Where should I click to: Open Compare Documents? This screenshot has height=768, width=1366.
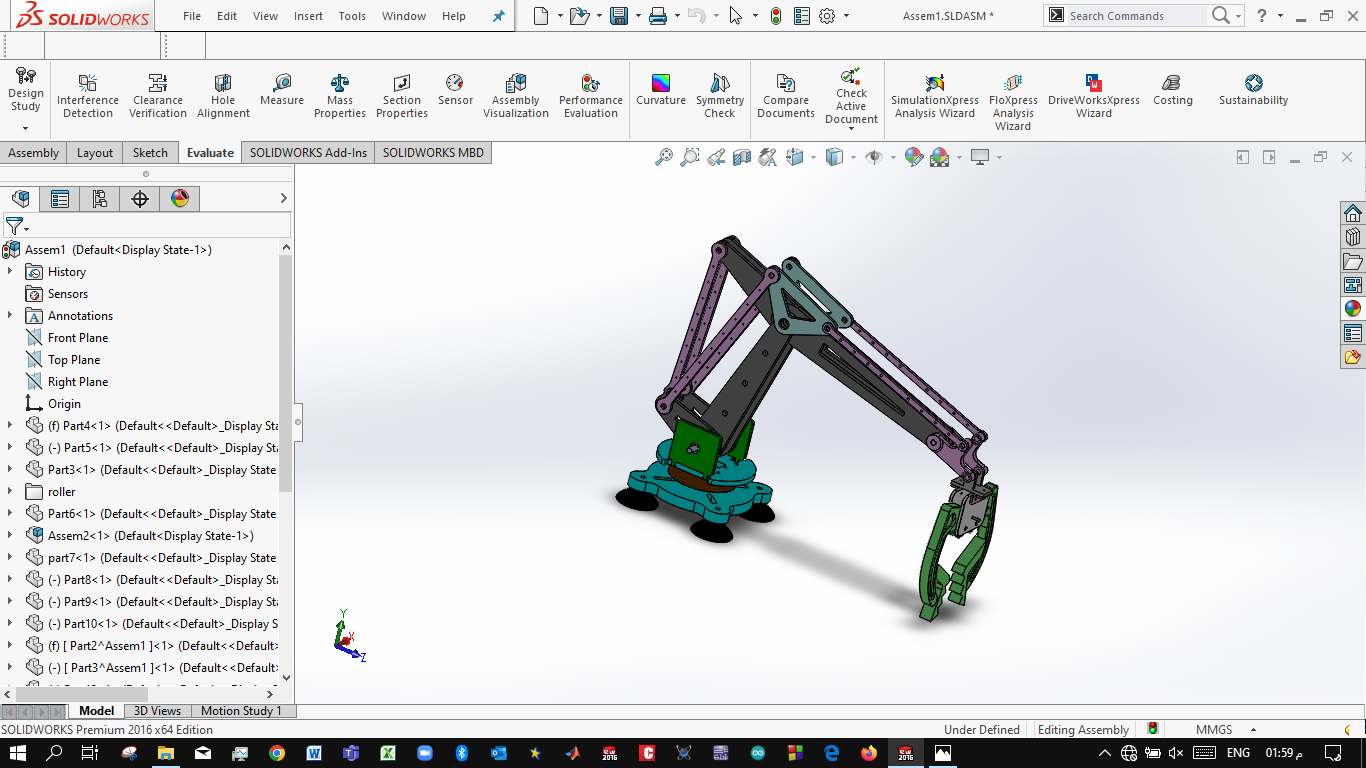pos(786,96)
